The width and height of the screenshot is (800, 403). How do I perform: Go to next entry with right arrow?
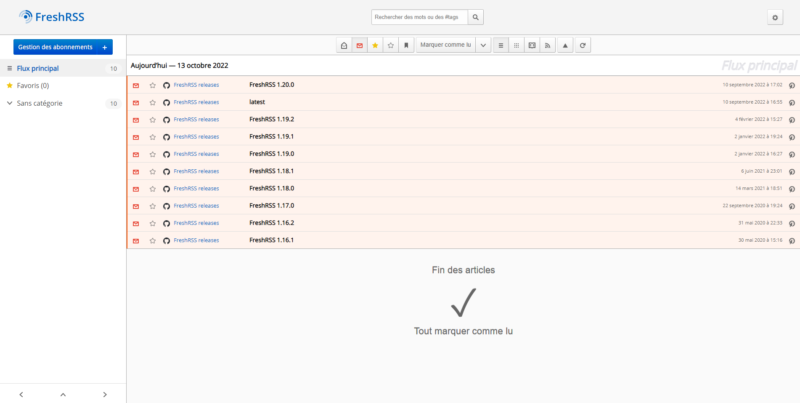(x=105, y=394)
